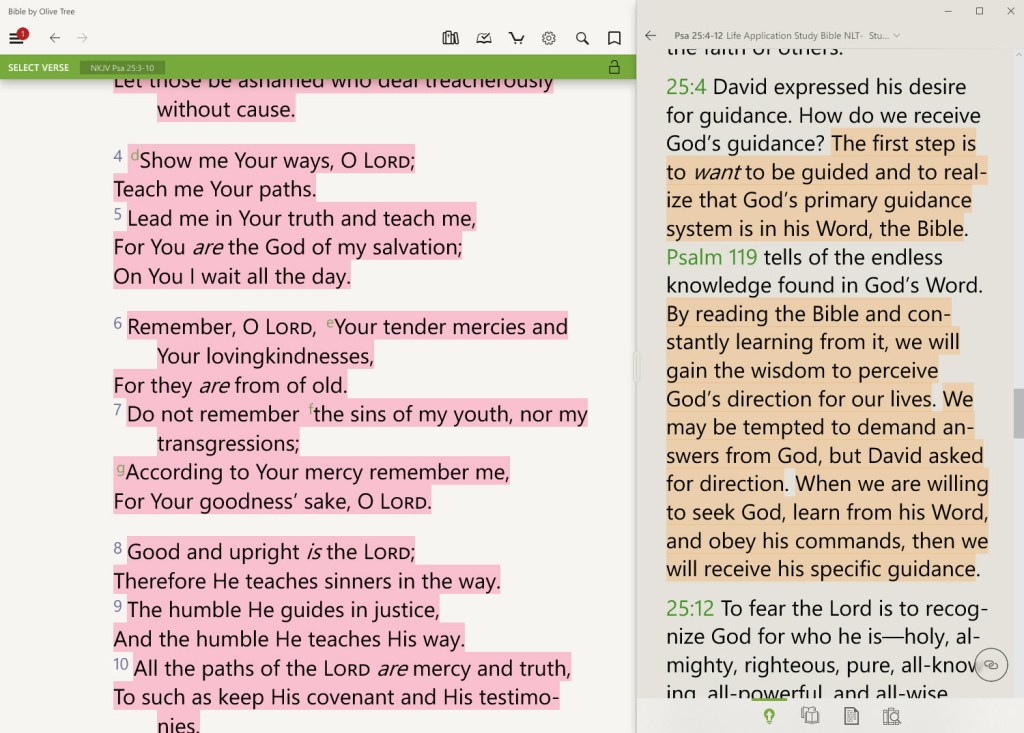
Task: Toggle the split-screen sync link button
Action: pos(990,664)
